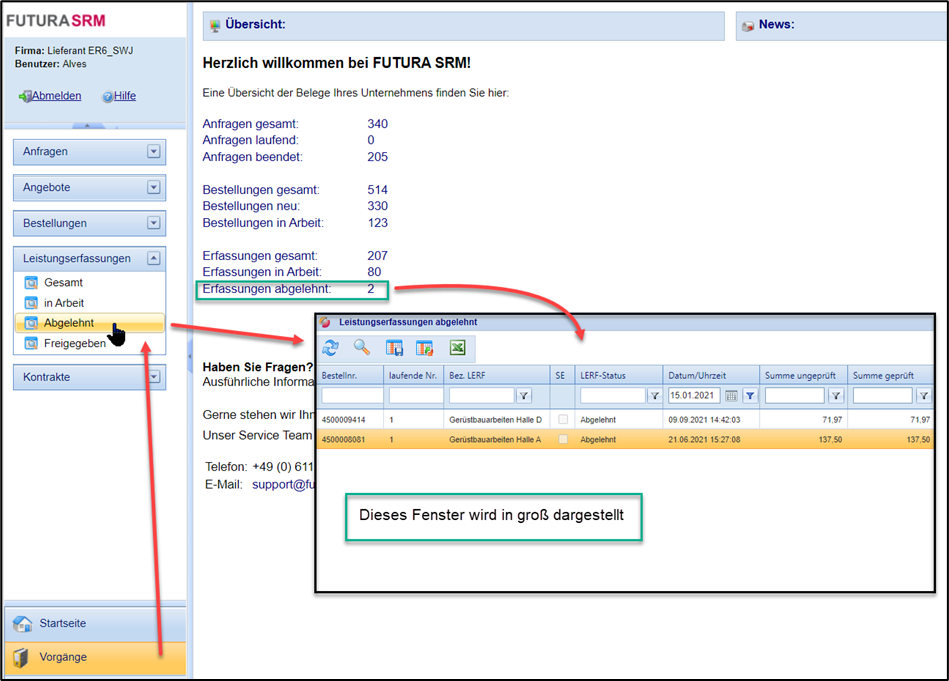Expand the Bestellungen section
Viewport: 949px width, 681px height.
[153, 224]
